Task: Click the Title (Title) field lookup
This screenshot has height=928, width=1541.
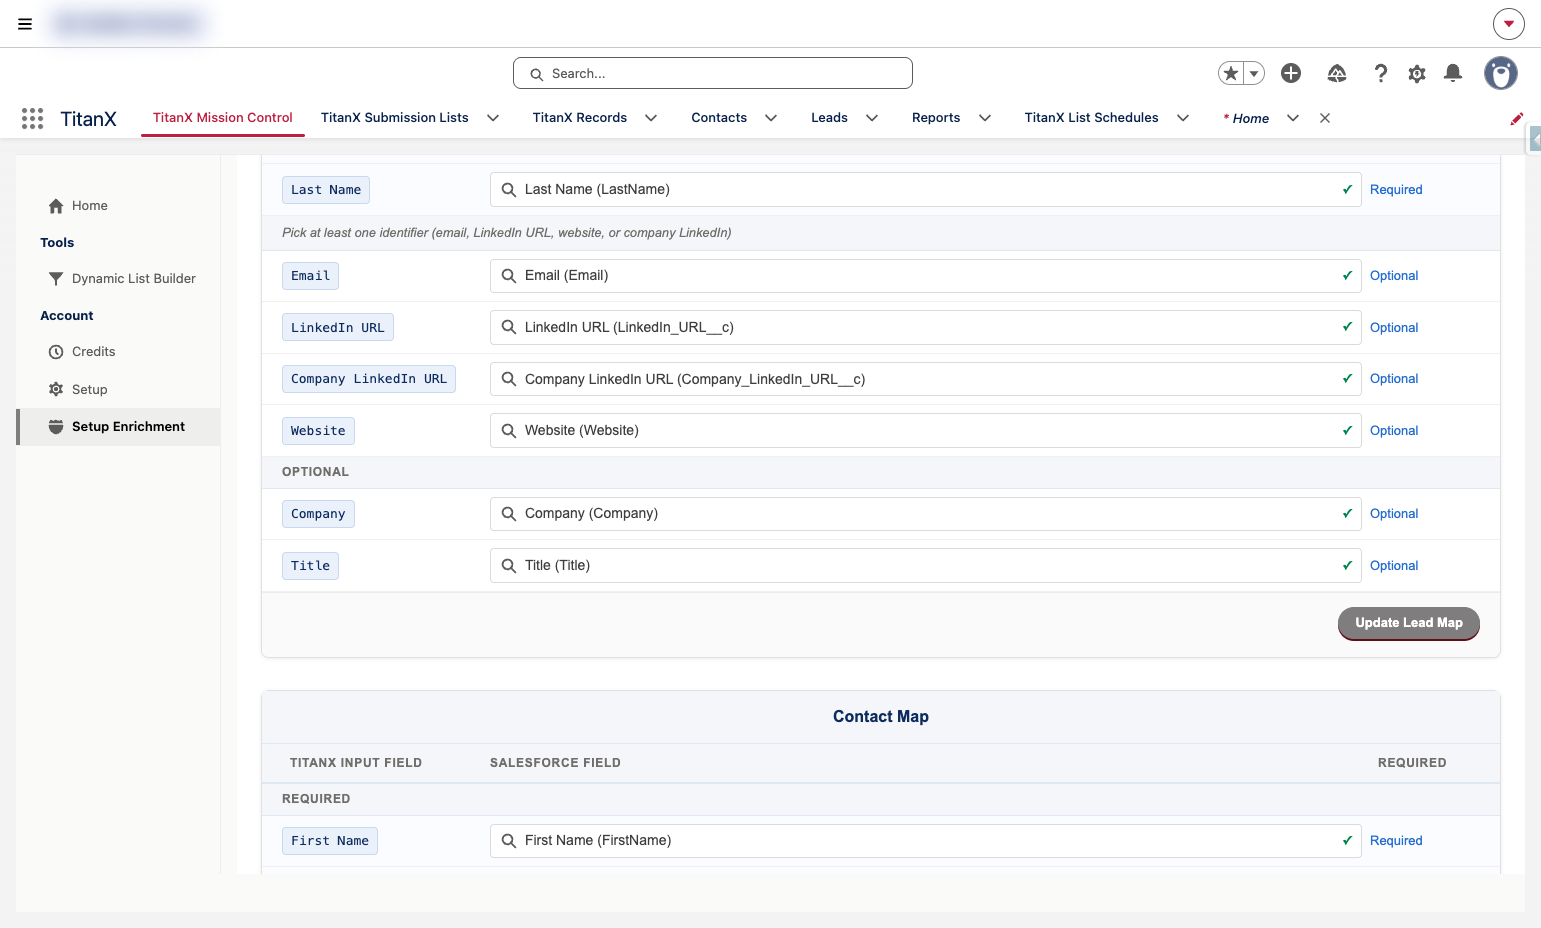Action: [x=925, y=566]
